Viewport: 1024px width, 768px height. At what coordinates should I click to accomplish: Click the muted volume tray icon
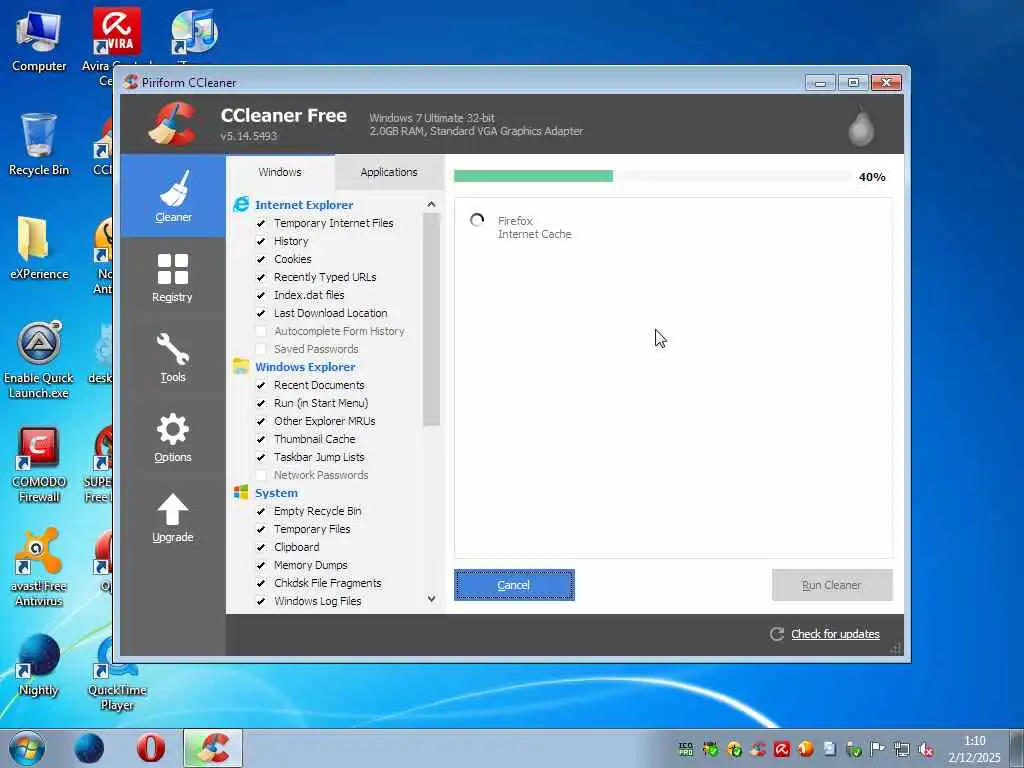pos(925,749)
